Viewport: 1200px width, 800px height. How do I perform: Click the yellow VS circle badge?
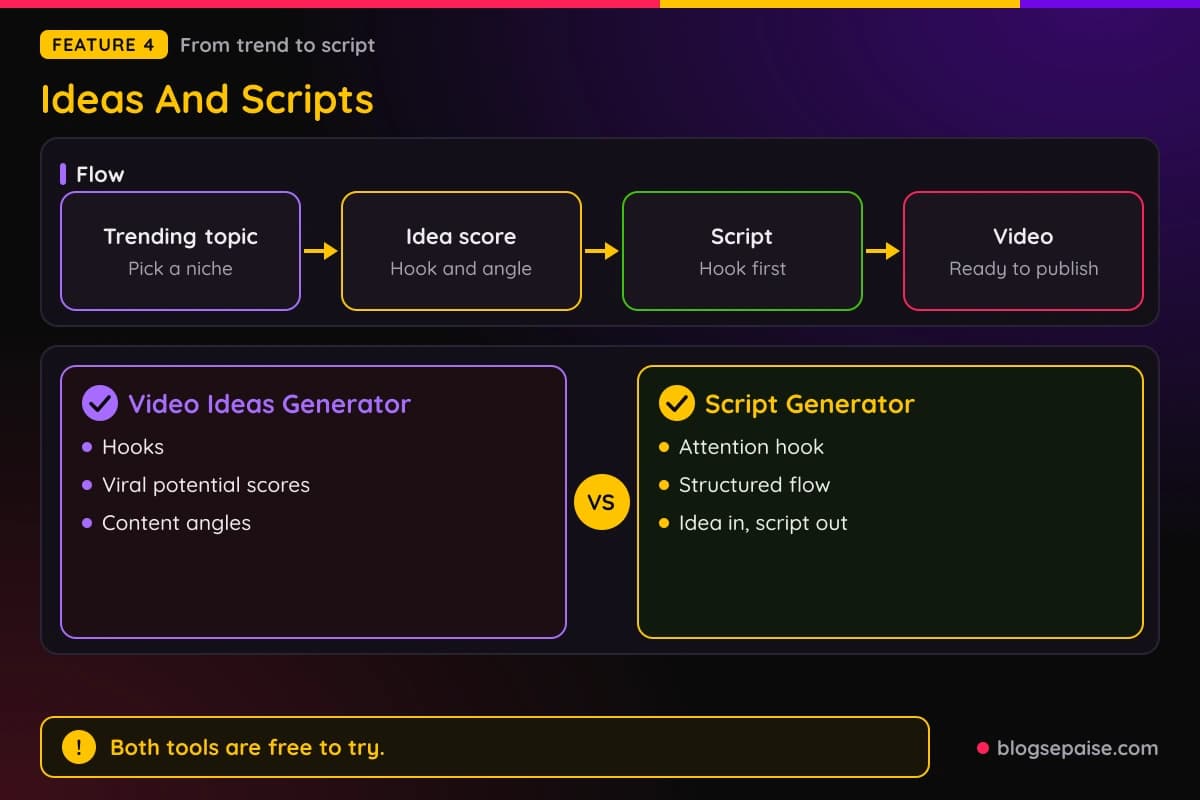601,502
